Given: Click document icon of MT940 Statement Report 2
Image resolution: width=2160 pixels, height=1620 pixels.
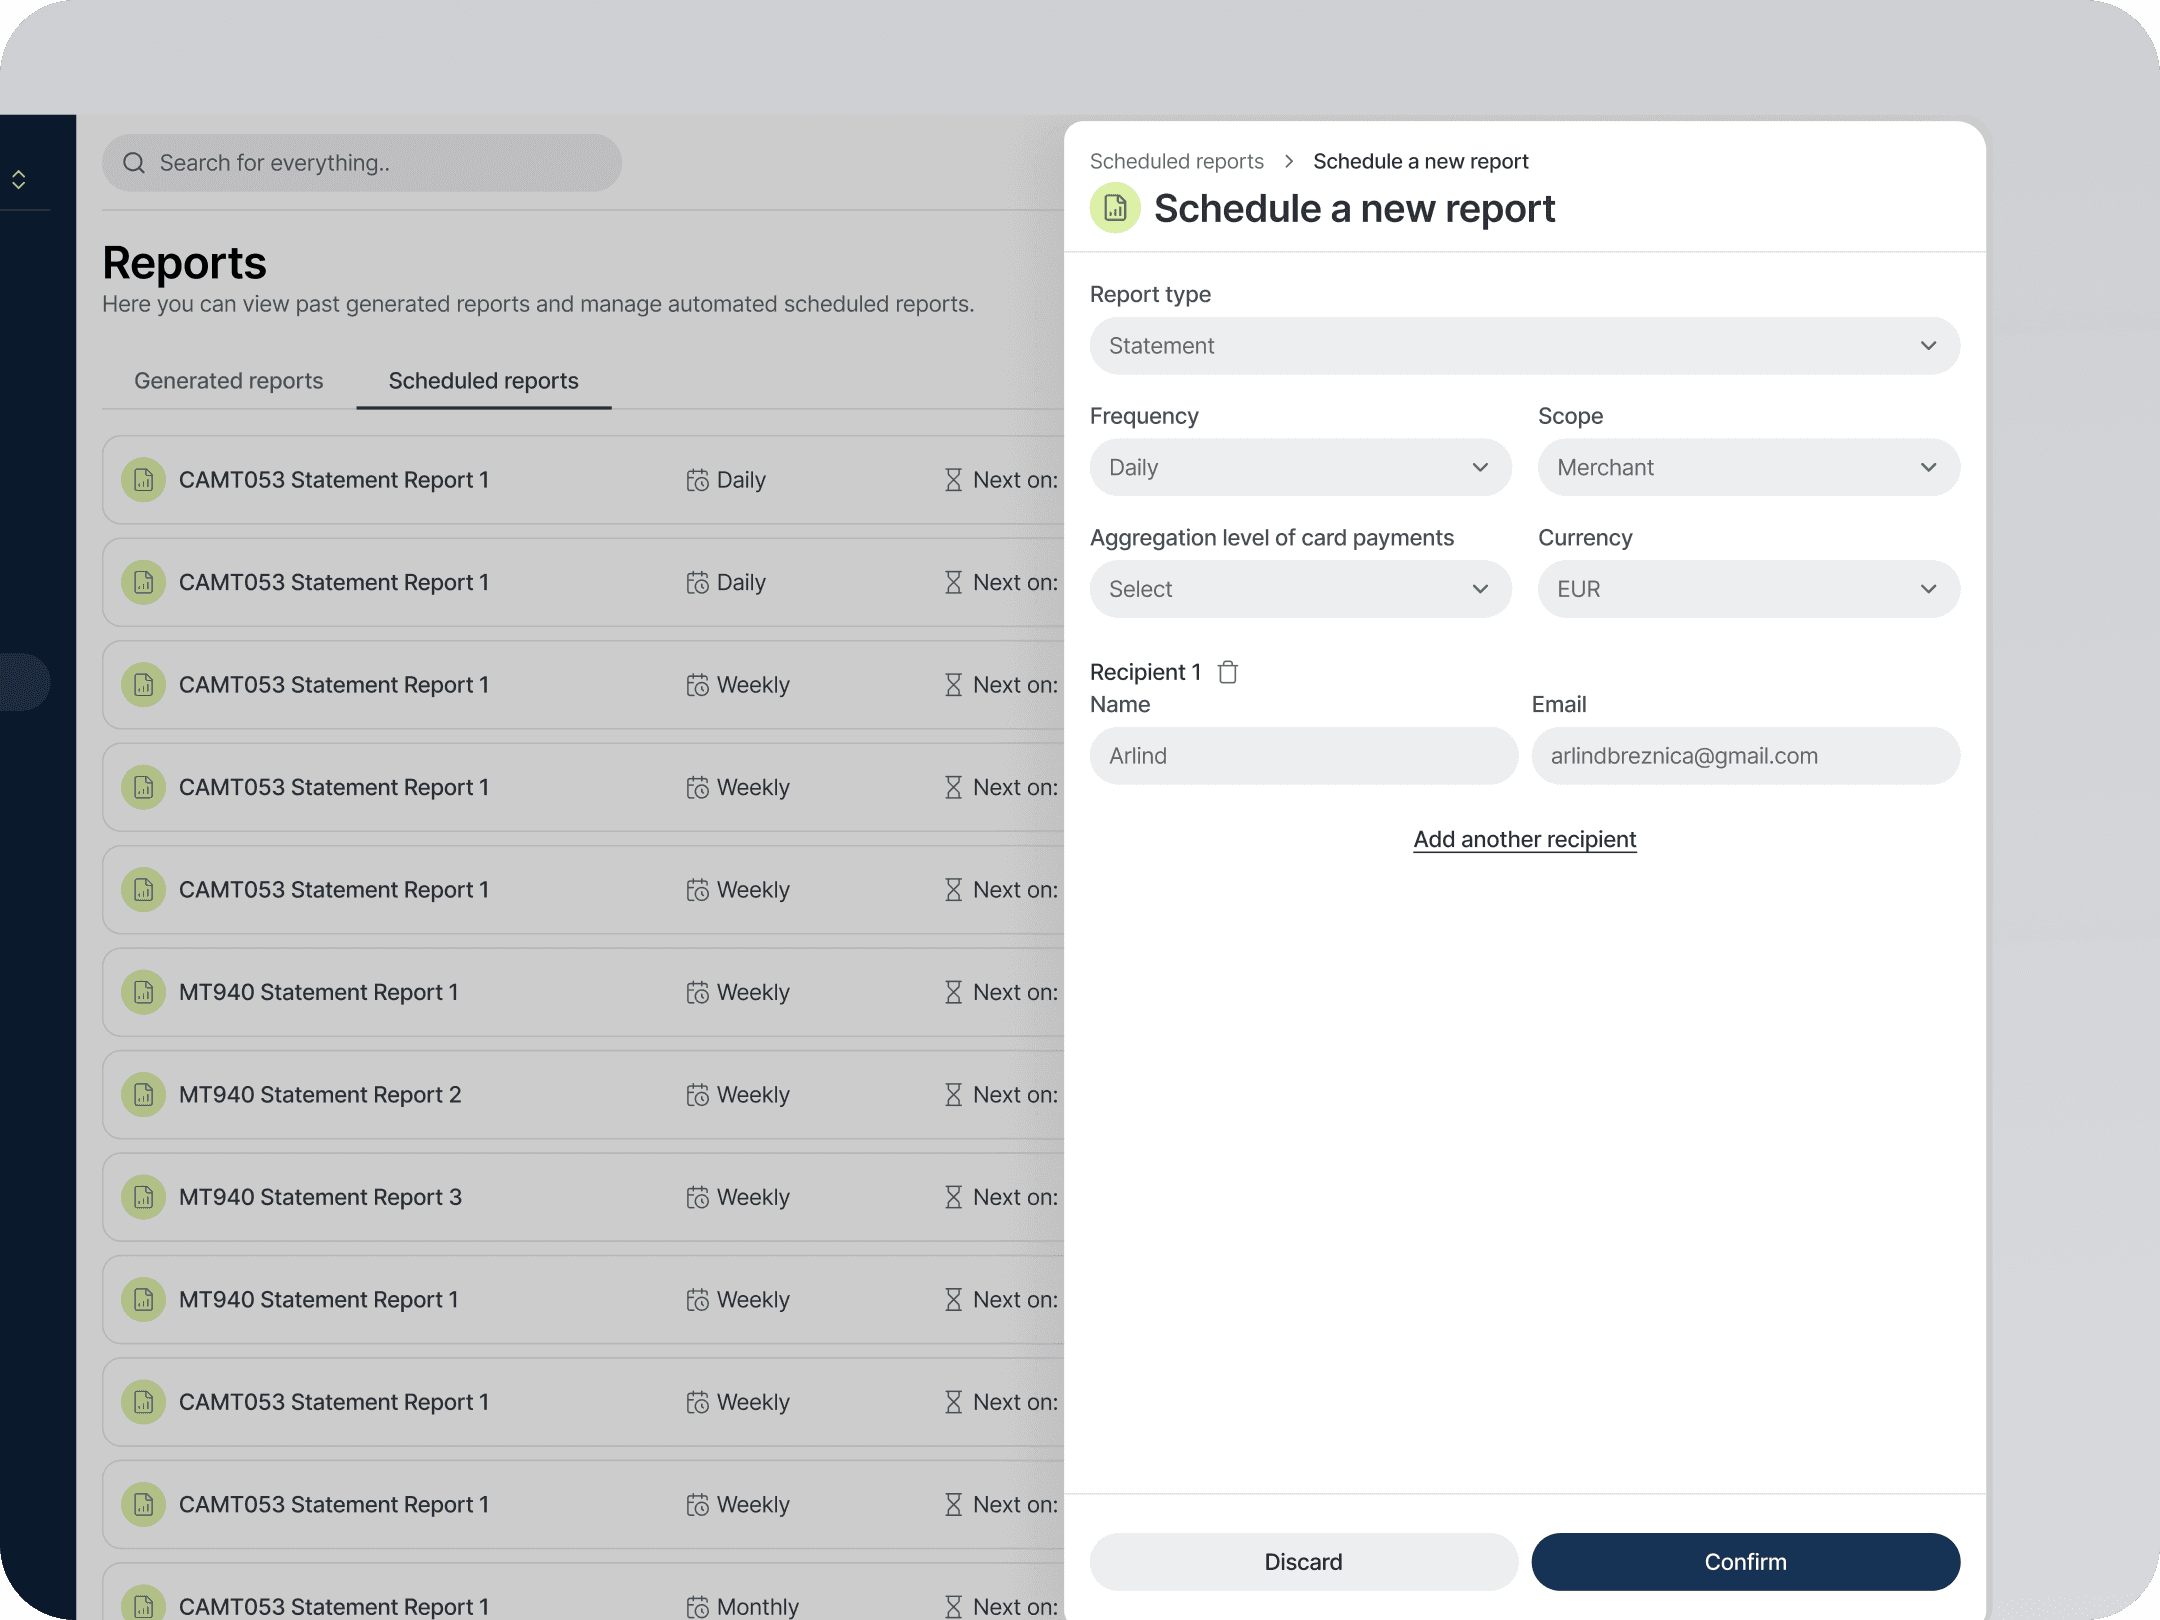Looking at the screenshot, I should pyautogui.click(x=143, y=1095).
